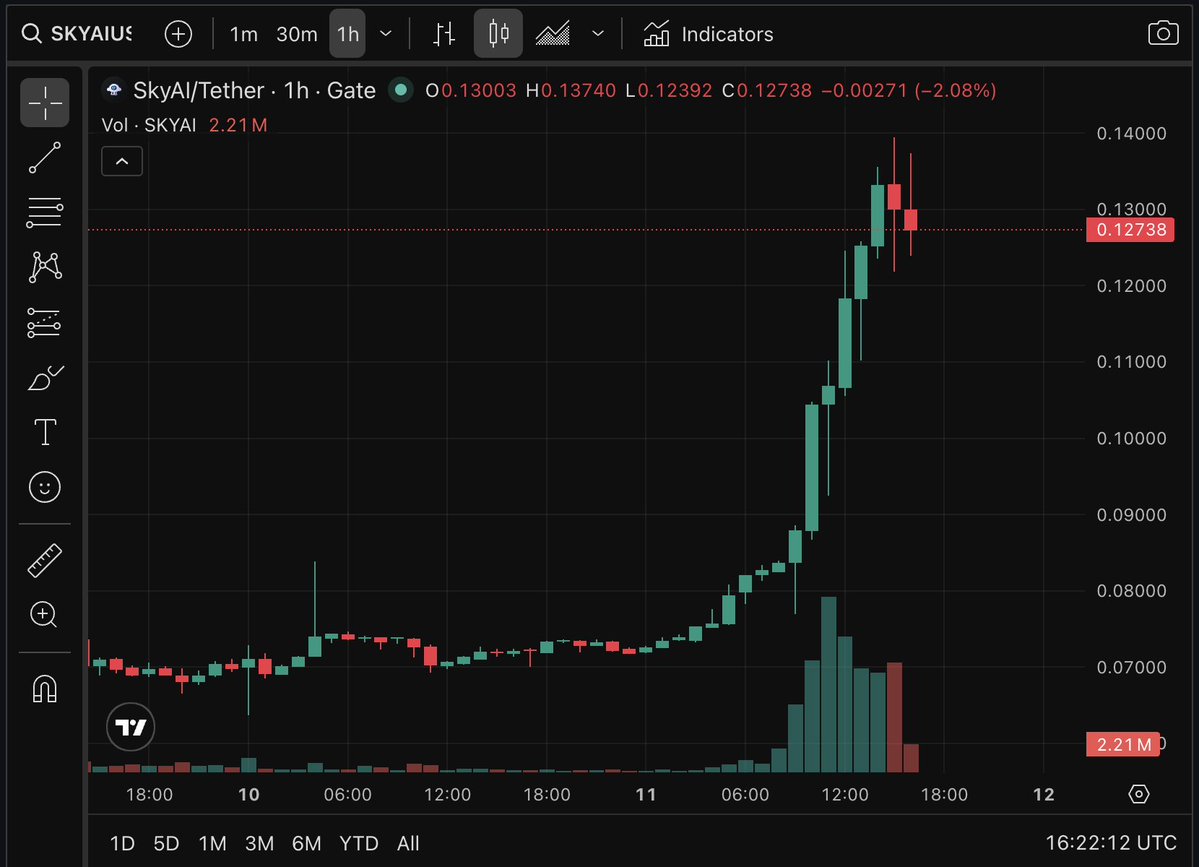Select the 5D date range
Screen dimensions: 1199x867
click(166, 843)
